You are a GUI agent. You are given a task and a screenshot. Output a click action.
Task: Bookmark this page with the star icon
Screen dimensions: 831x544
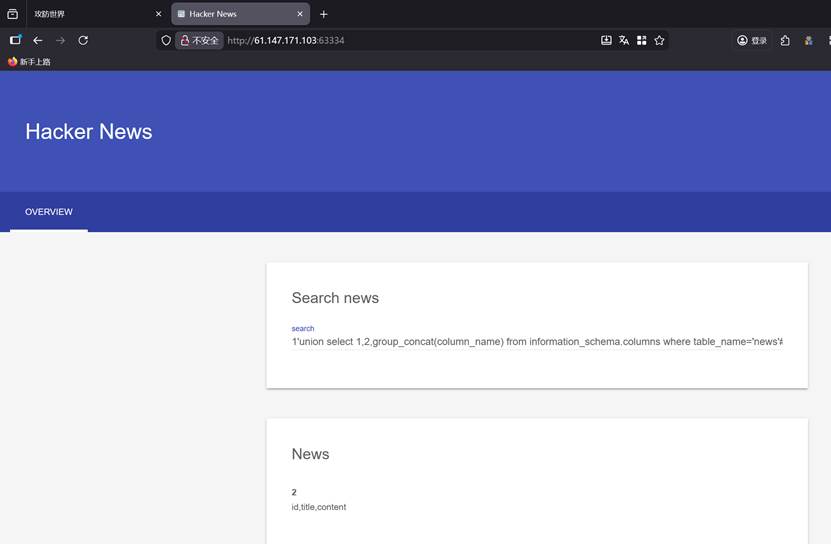click(659, 40)
